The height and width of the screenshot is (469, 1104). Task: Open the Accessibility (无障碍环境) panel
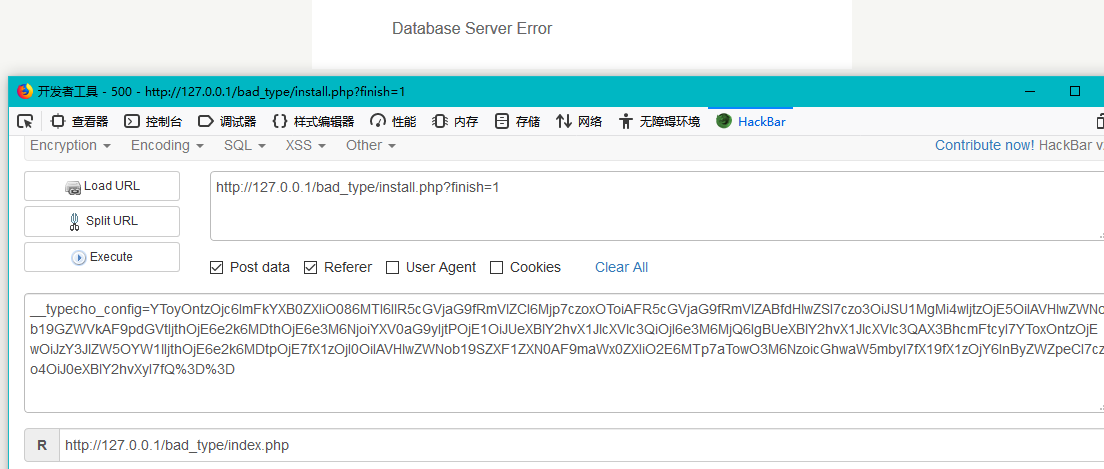pos(659,121)
